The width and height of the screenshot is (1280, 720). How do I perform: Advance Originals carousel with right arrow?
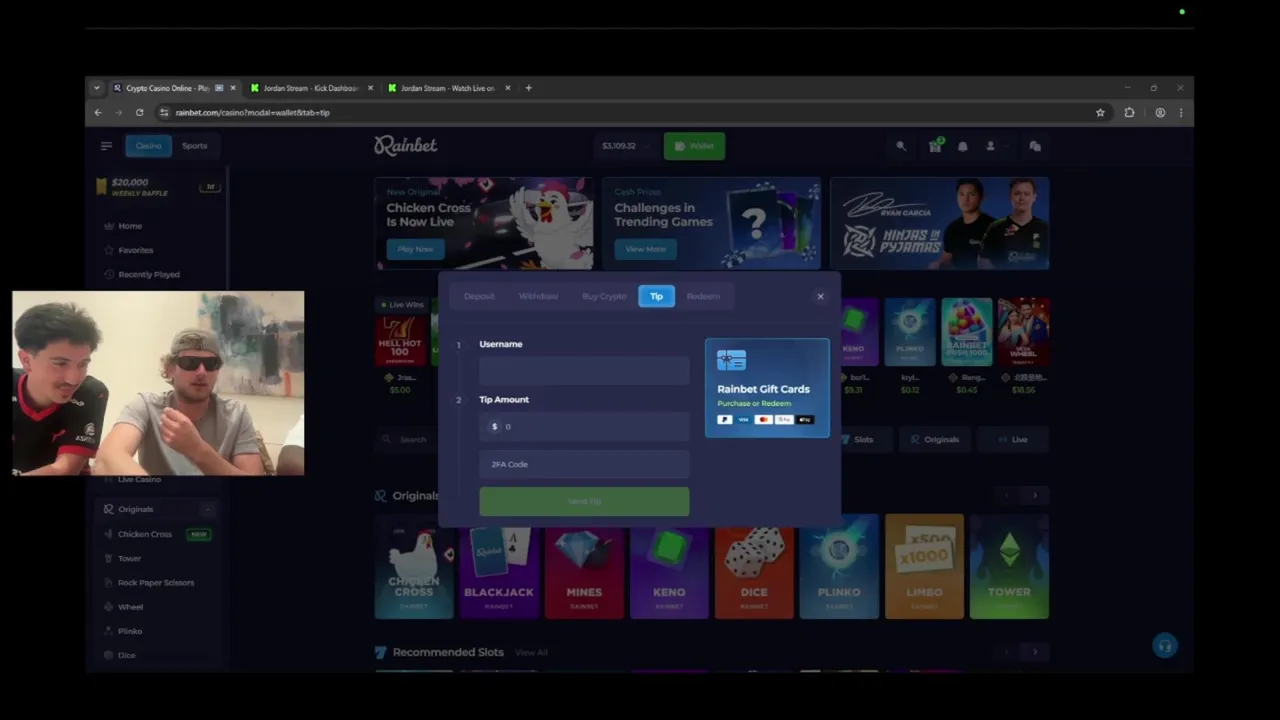point(1035,496)
